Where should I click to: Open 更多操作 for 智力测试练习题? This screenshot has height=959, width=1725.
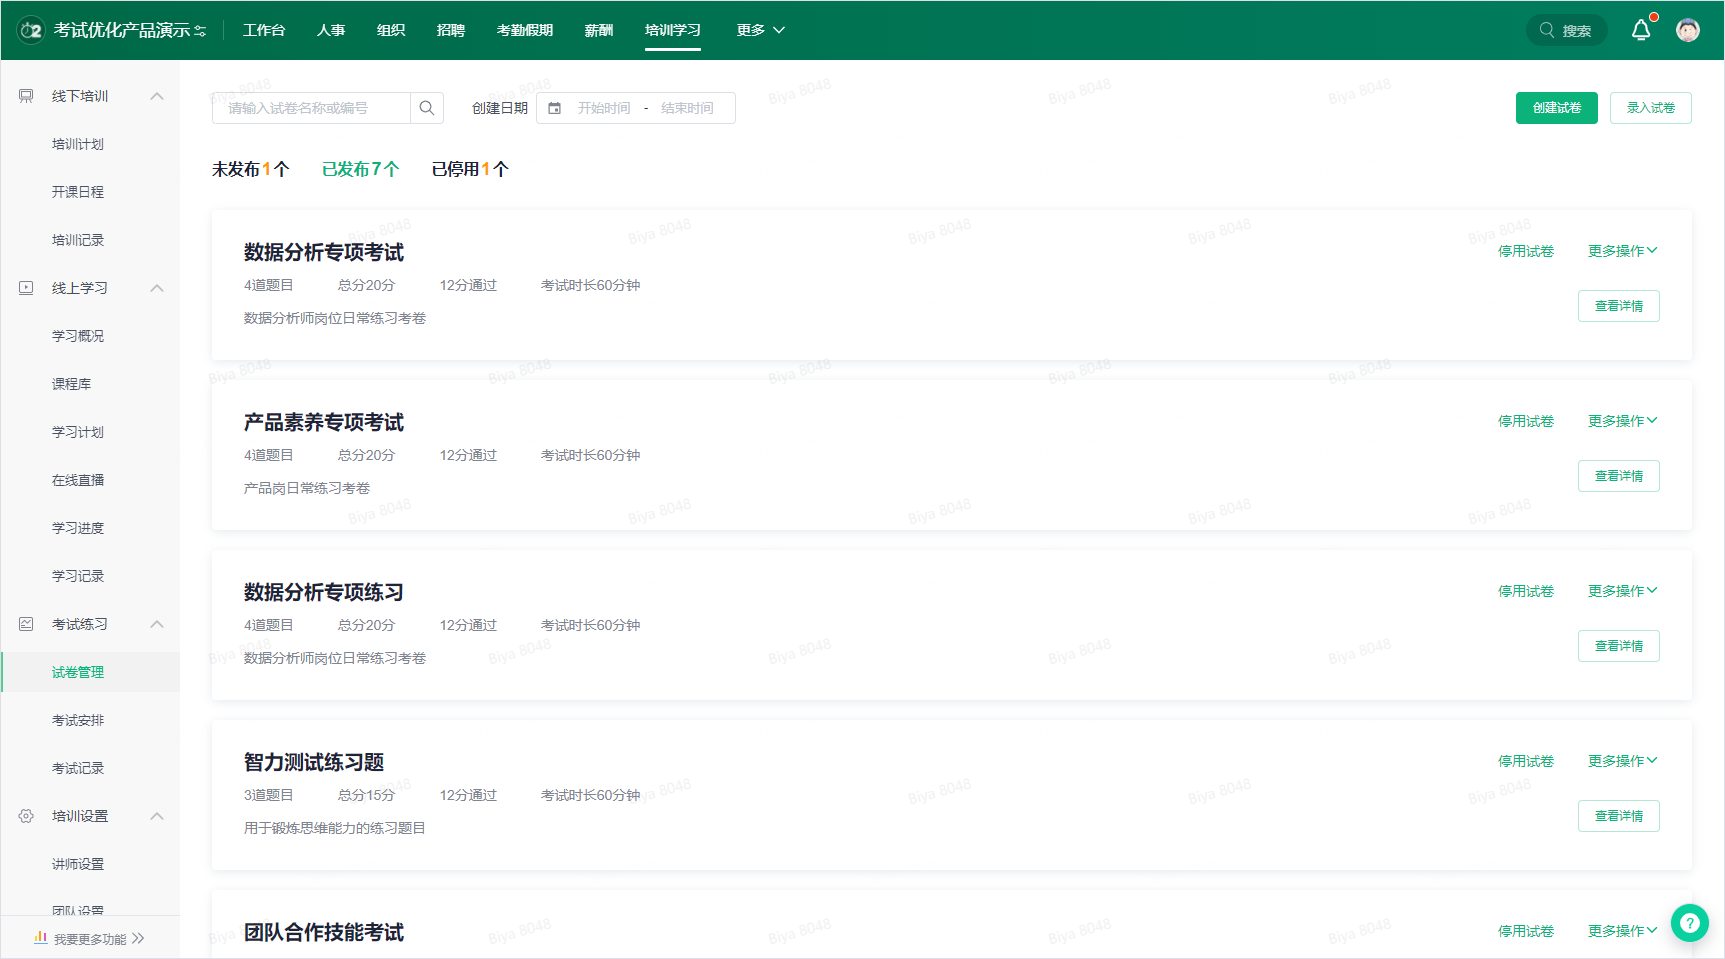1623,761
